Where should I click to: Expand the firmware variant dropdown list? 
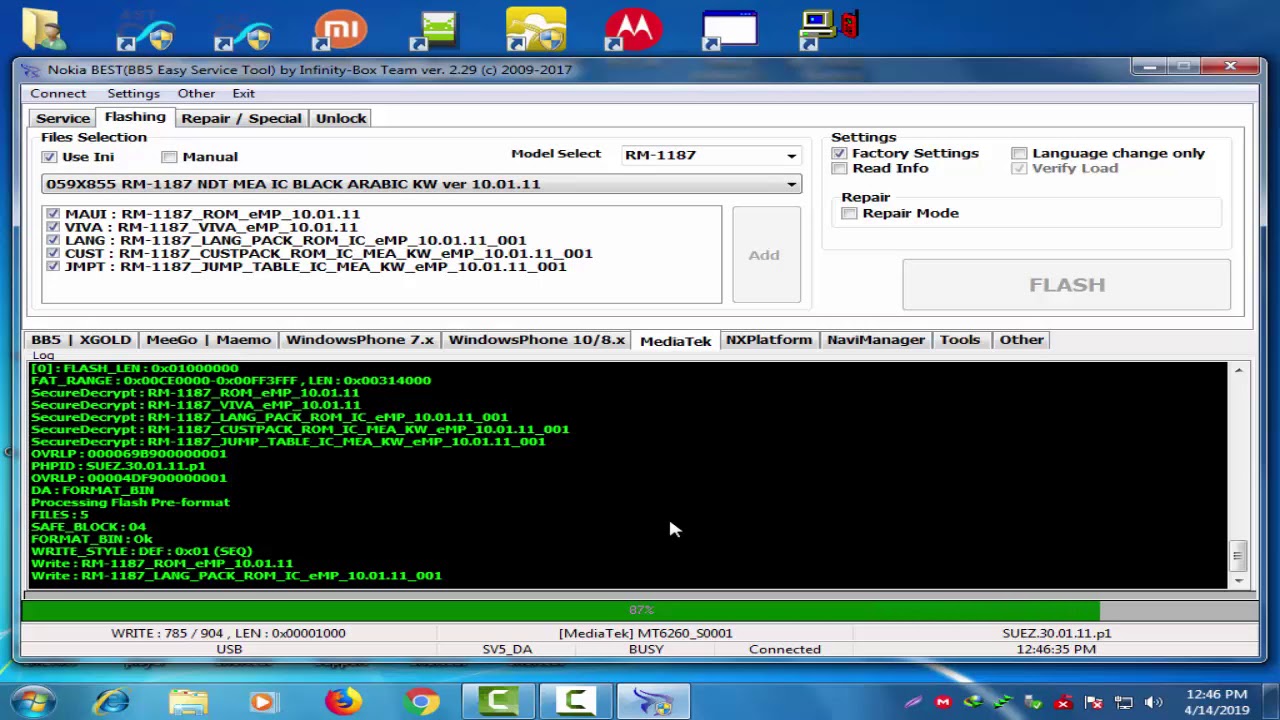coord(791,184)
